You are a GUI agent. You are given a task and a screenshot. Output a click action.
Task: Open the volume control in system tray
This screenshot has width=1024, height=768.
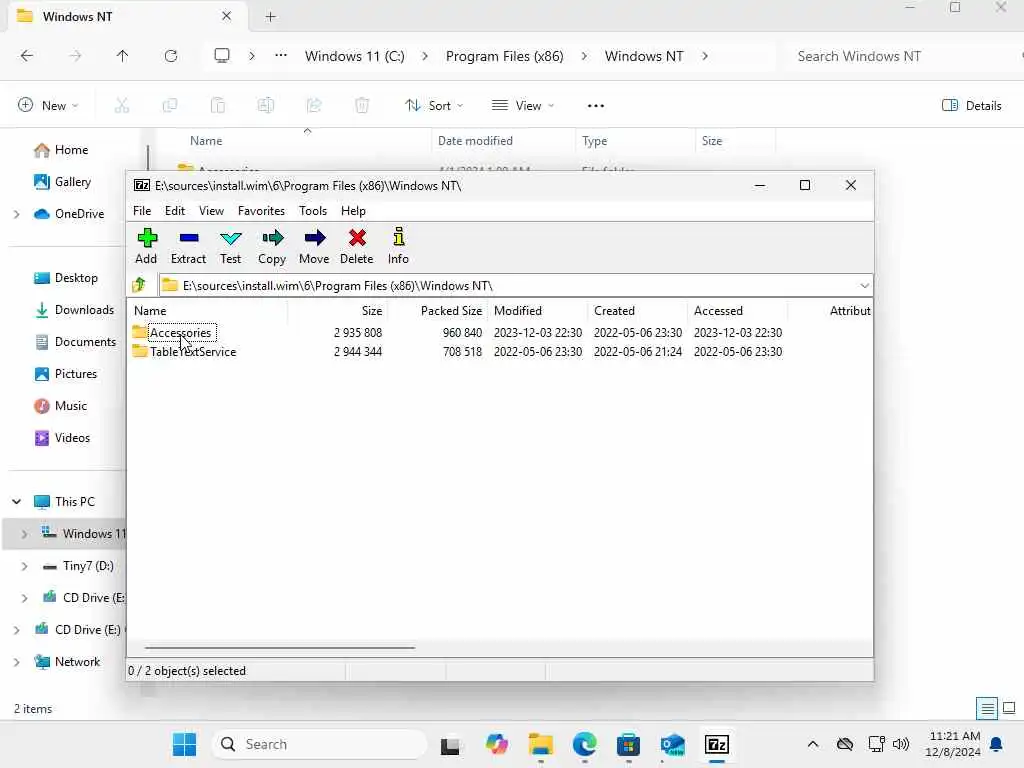pos(901,744)
